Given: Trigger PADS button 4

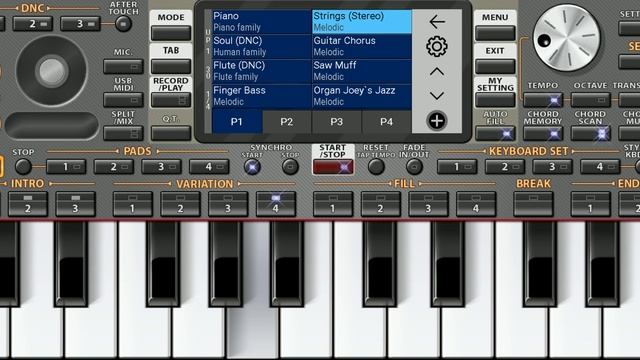Looking at the screenshot, I should pyautogui.click(x=209, y=167).
